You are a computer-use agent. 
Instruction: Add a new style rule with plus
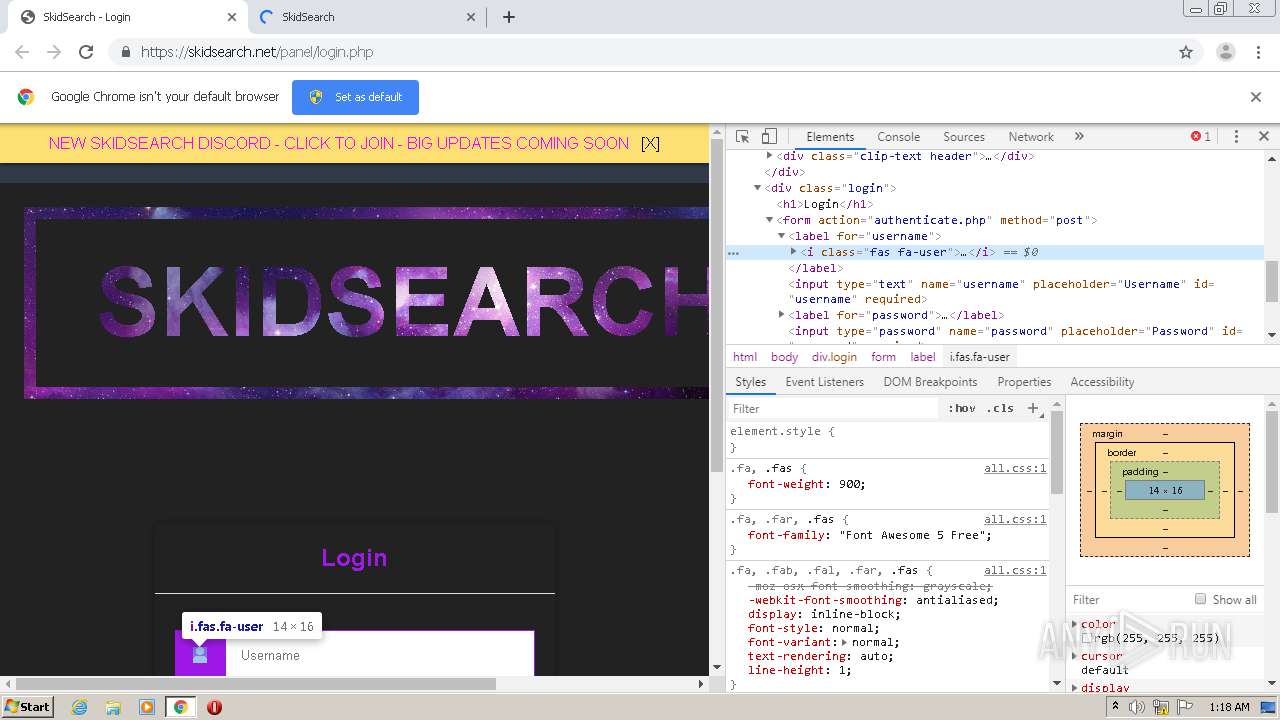coord(1033,408)
